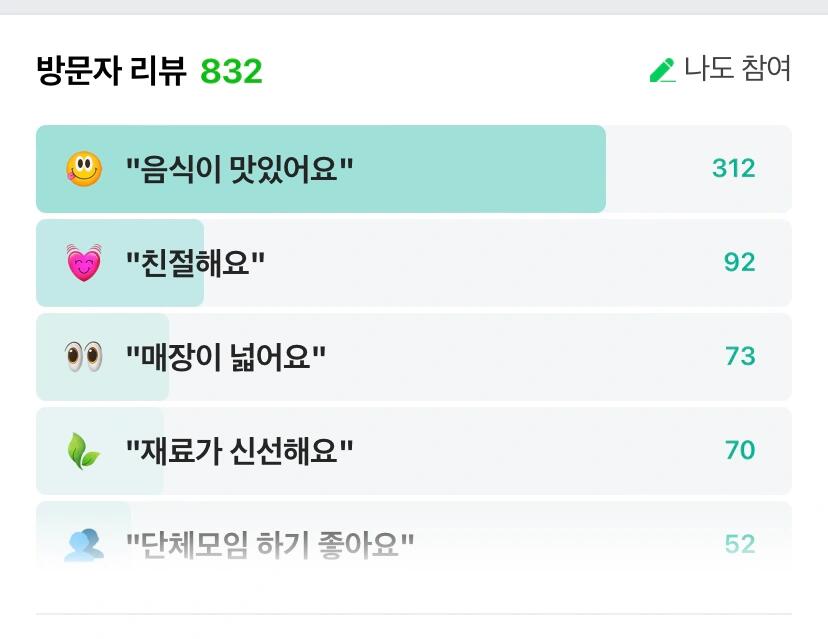This screenshot has width=828, height=639.
Task: Click the yummy smiley face emoji
Action: 84,169
